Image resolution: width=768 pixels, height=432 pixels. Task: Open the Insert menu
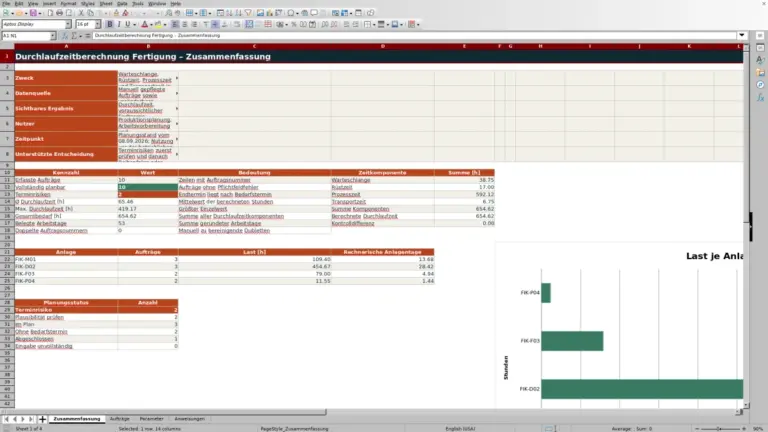point(49,3)
